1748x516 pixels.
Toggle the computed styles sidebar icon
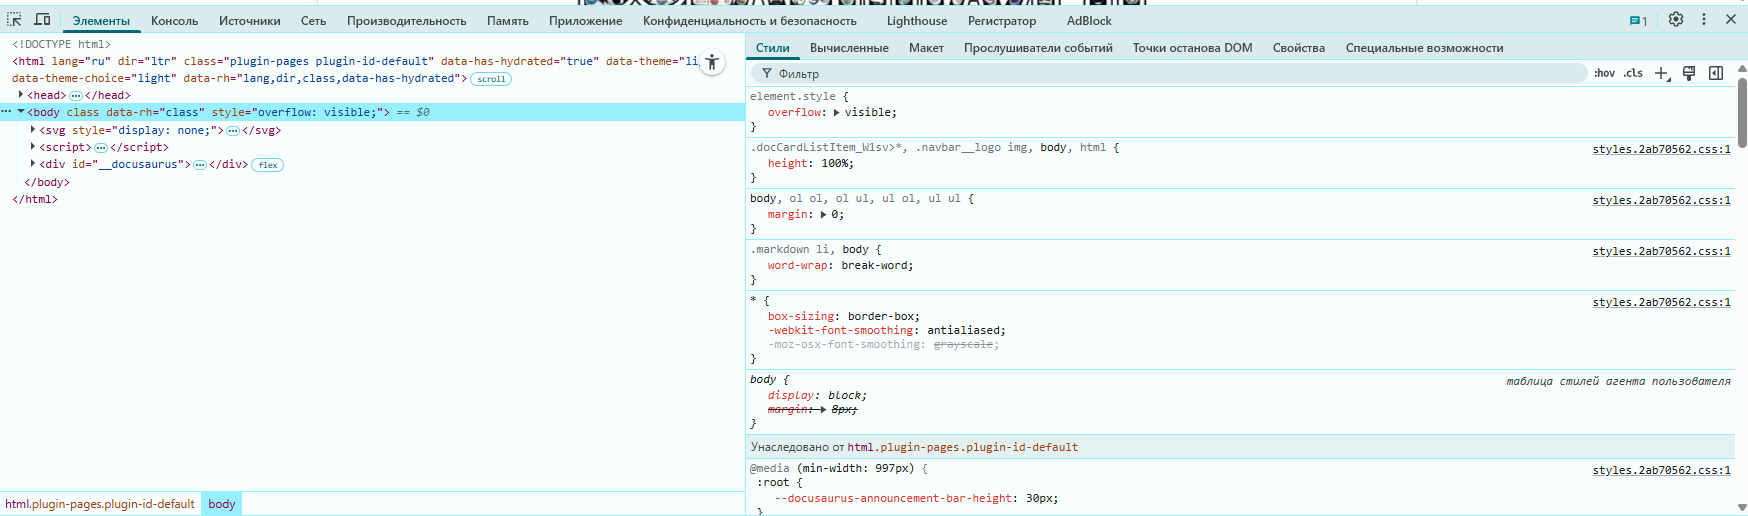point(1716,73)
